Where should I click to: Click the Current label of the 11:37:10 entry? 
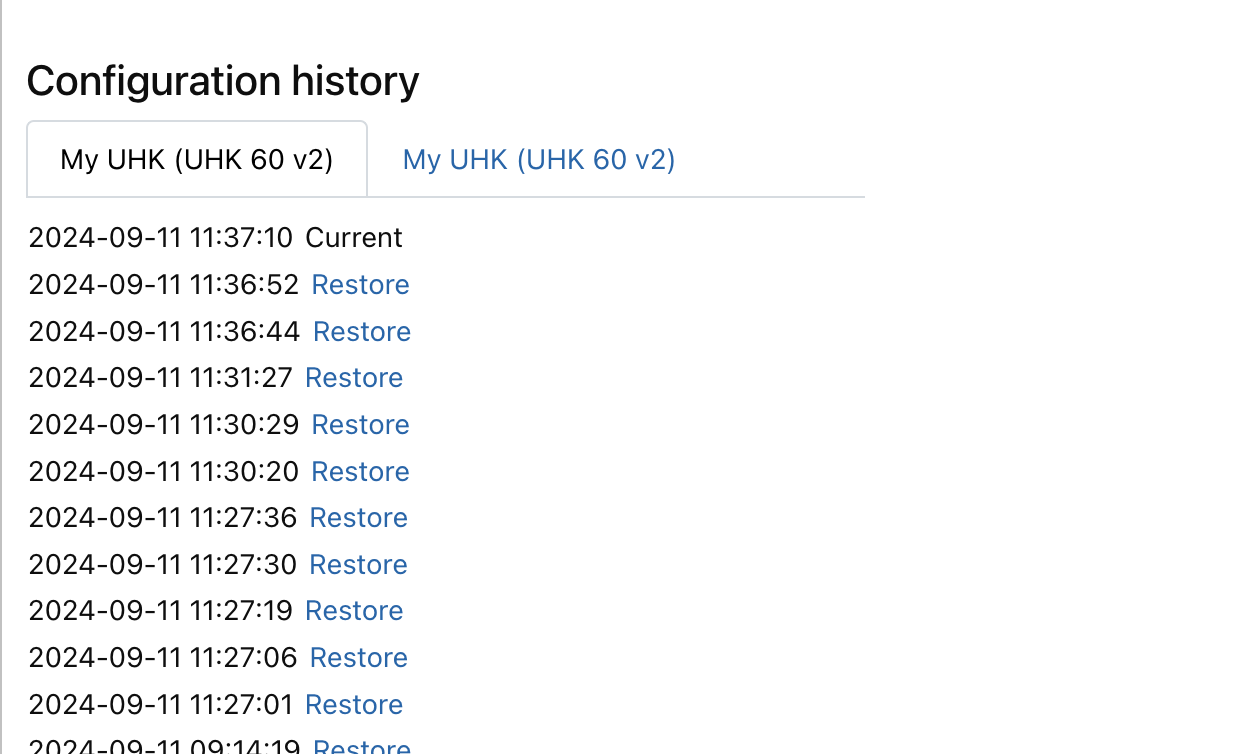[354, 238]
